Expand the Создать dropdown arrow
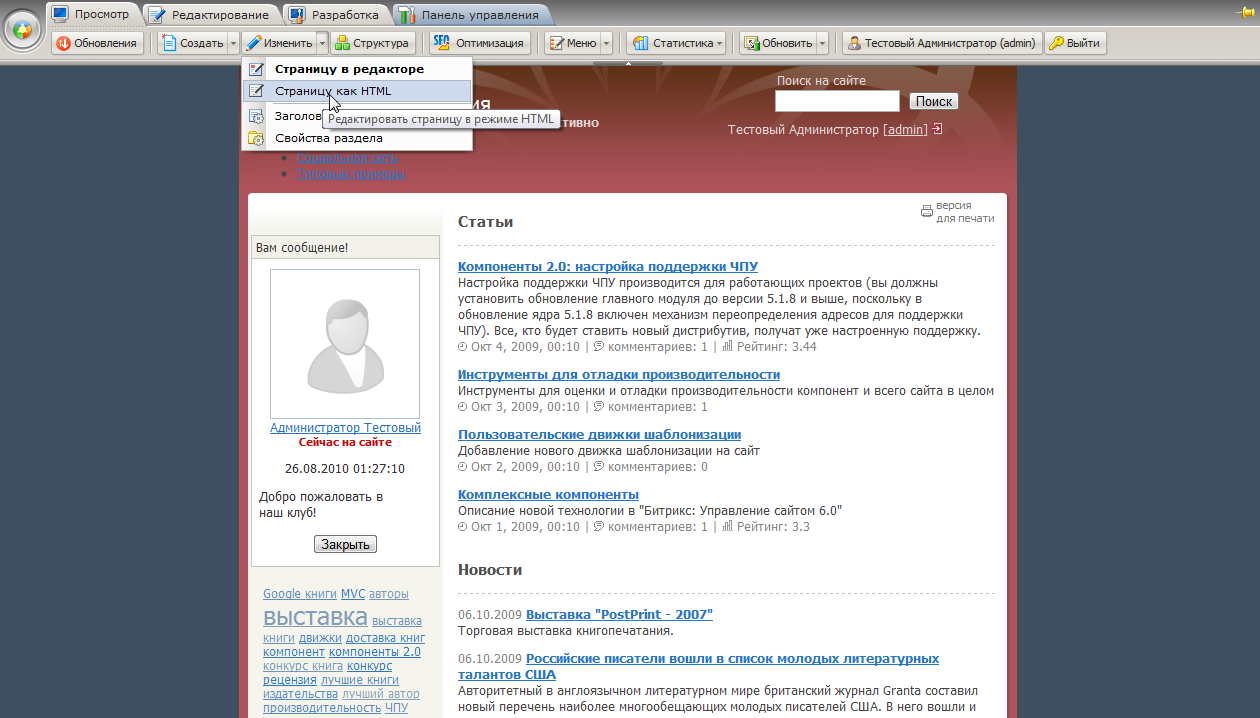The image size is (1260, 718). tap(233, 43)
